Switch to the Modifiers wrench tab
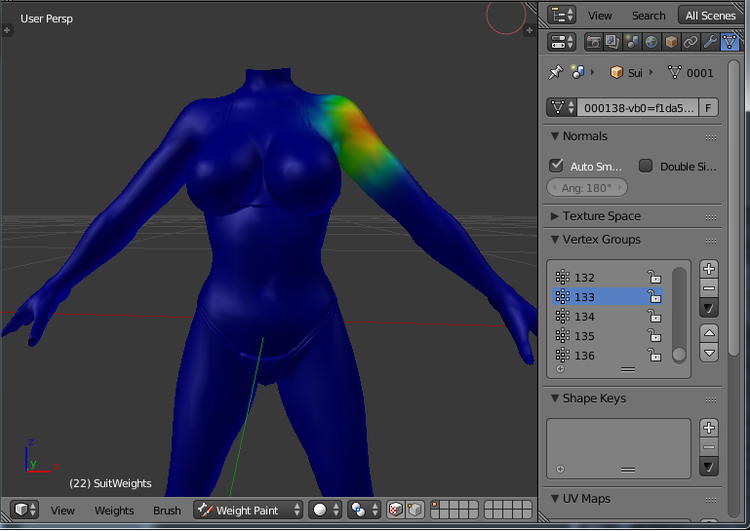Image resolution: width=750 pixels, height=531 pixels. click(x=710, y=42)
